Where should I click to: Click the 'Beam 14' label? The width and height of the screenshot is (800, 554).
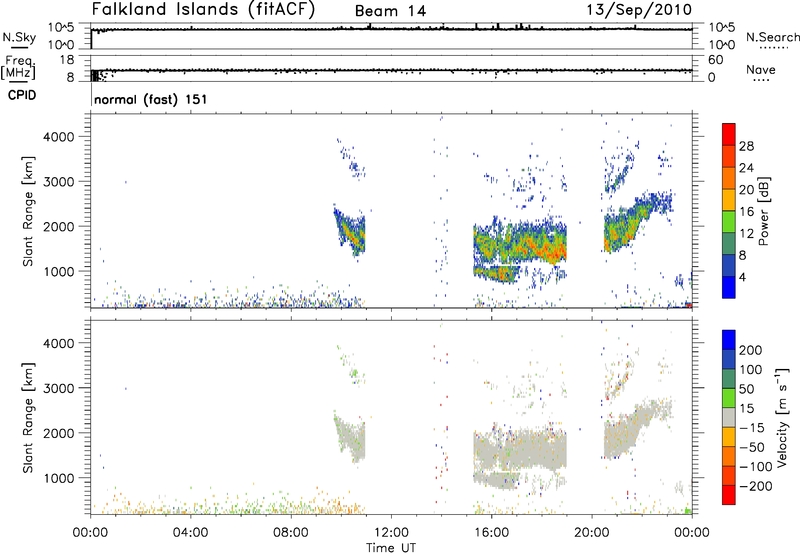point(390,11)
